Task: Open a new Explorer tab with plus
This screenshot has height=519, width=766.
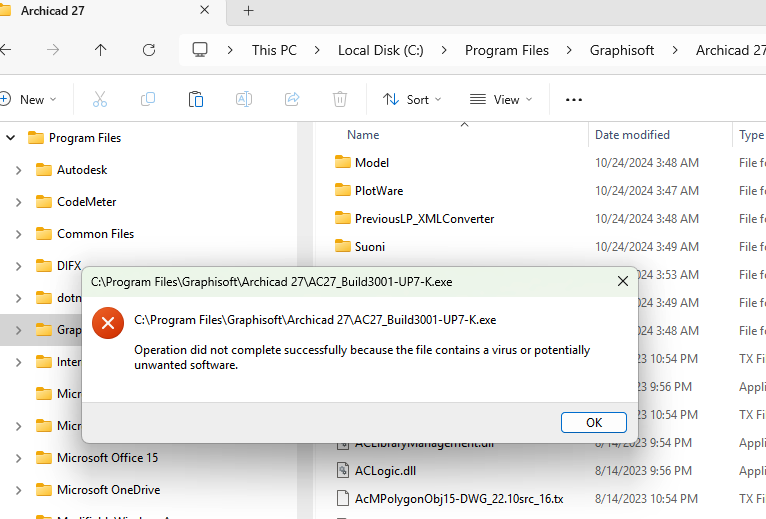Action: pos(249,11)
